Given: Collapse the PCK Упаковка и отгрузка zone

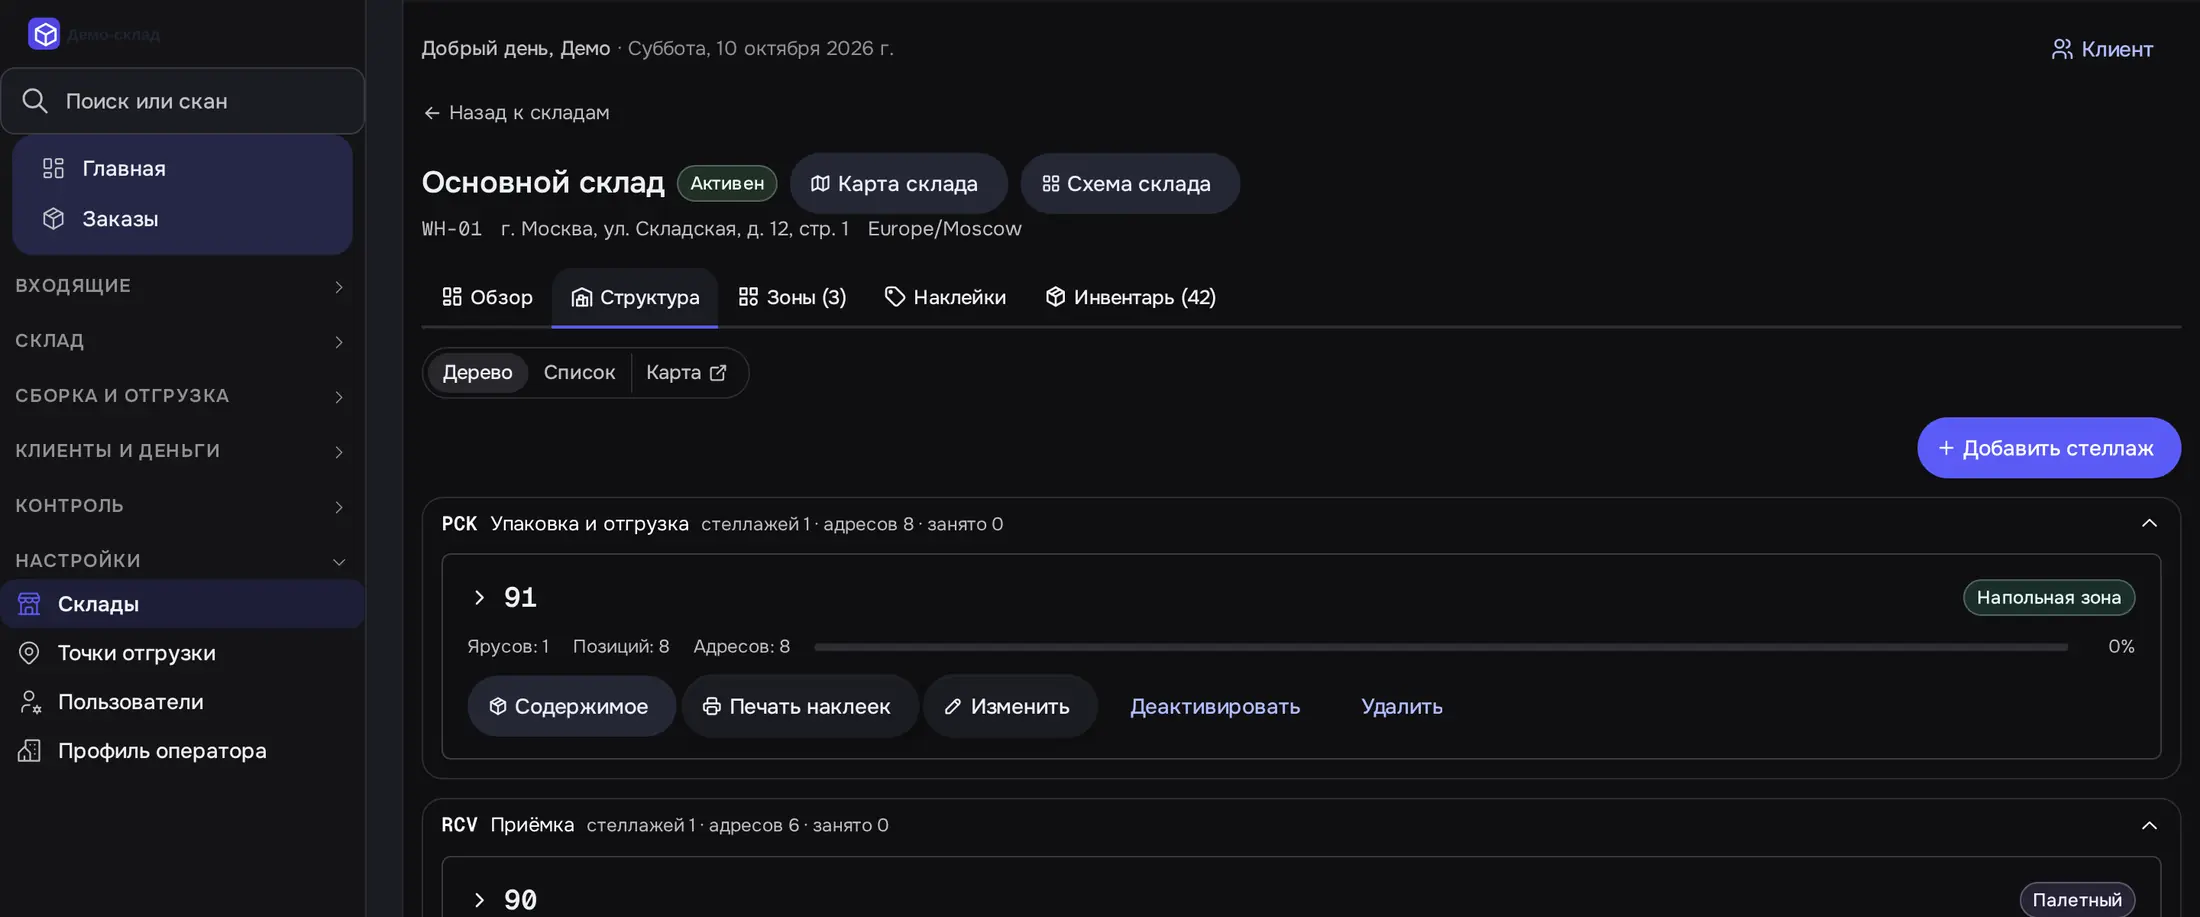Looking at the screenshot, I should point(2149,524).
